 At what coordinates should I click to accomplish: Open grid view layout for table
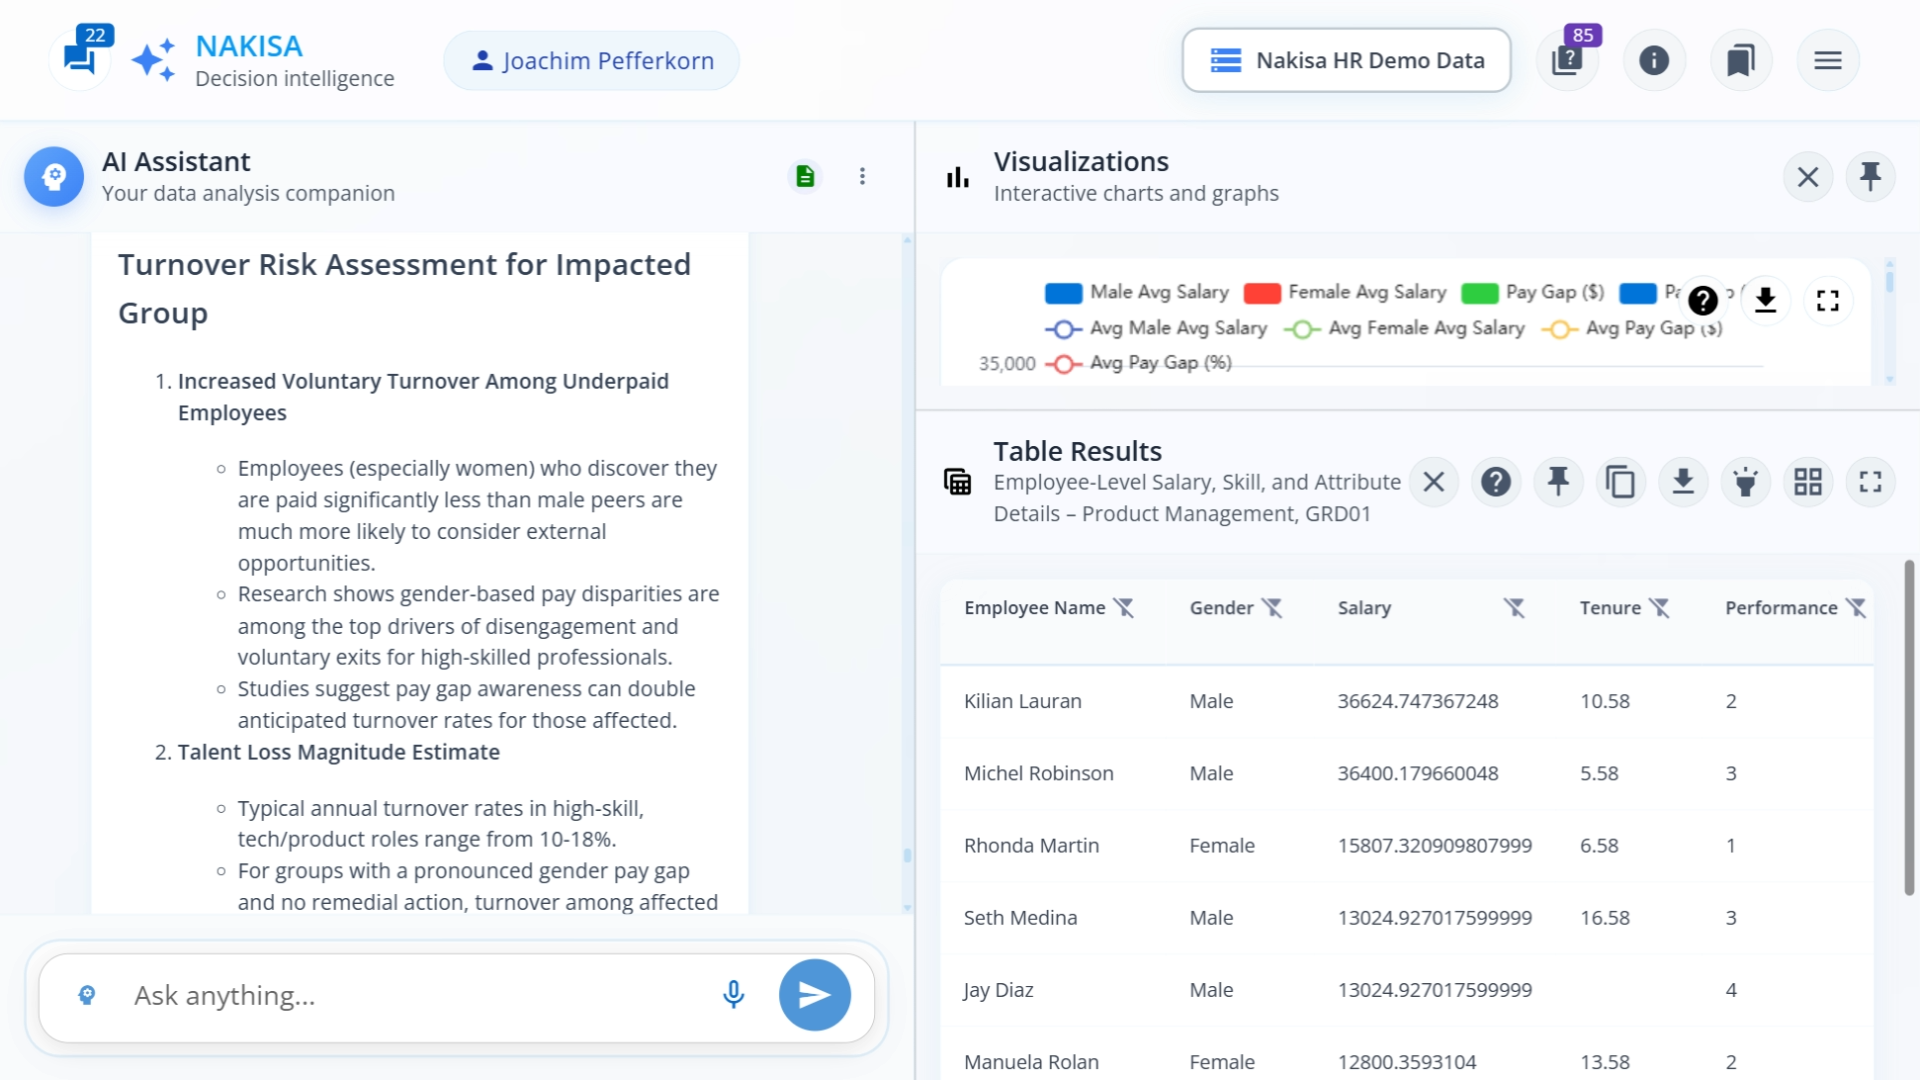(x=1808, y=482)
